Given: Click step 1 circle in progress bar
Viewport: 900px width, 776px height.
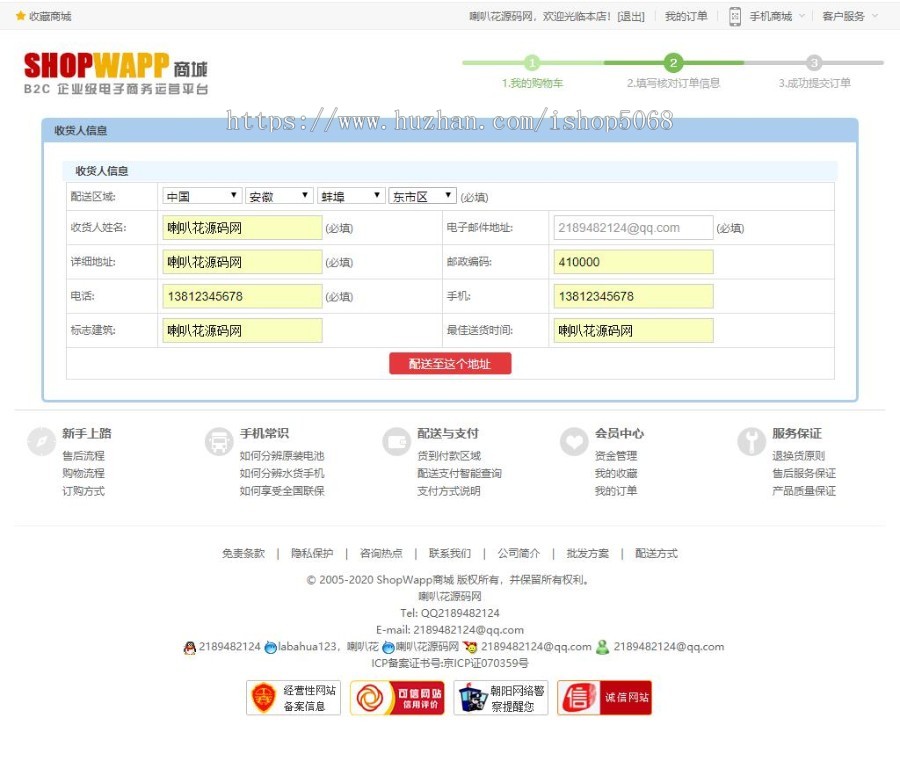Looking at the screenshot, I should (x=532, y=62).
